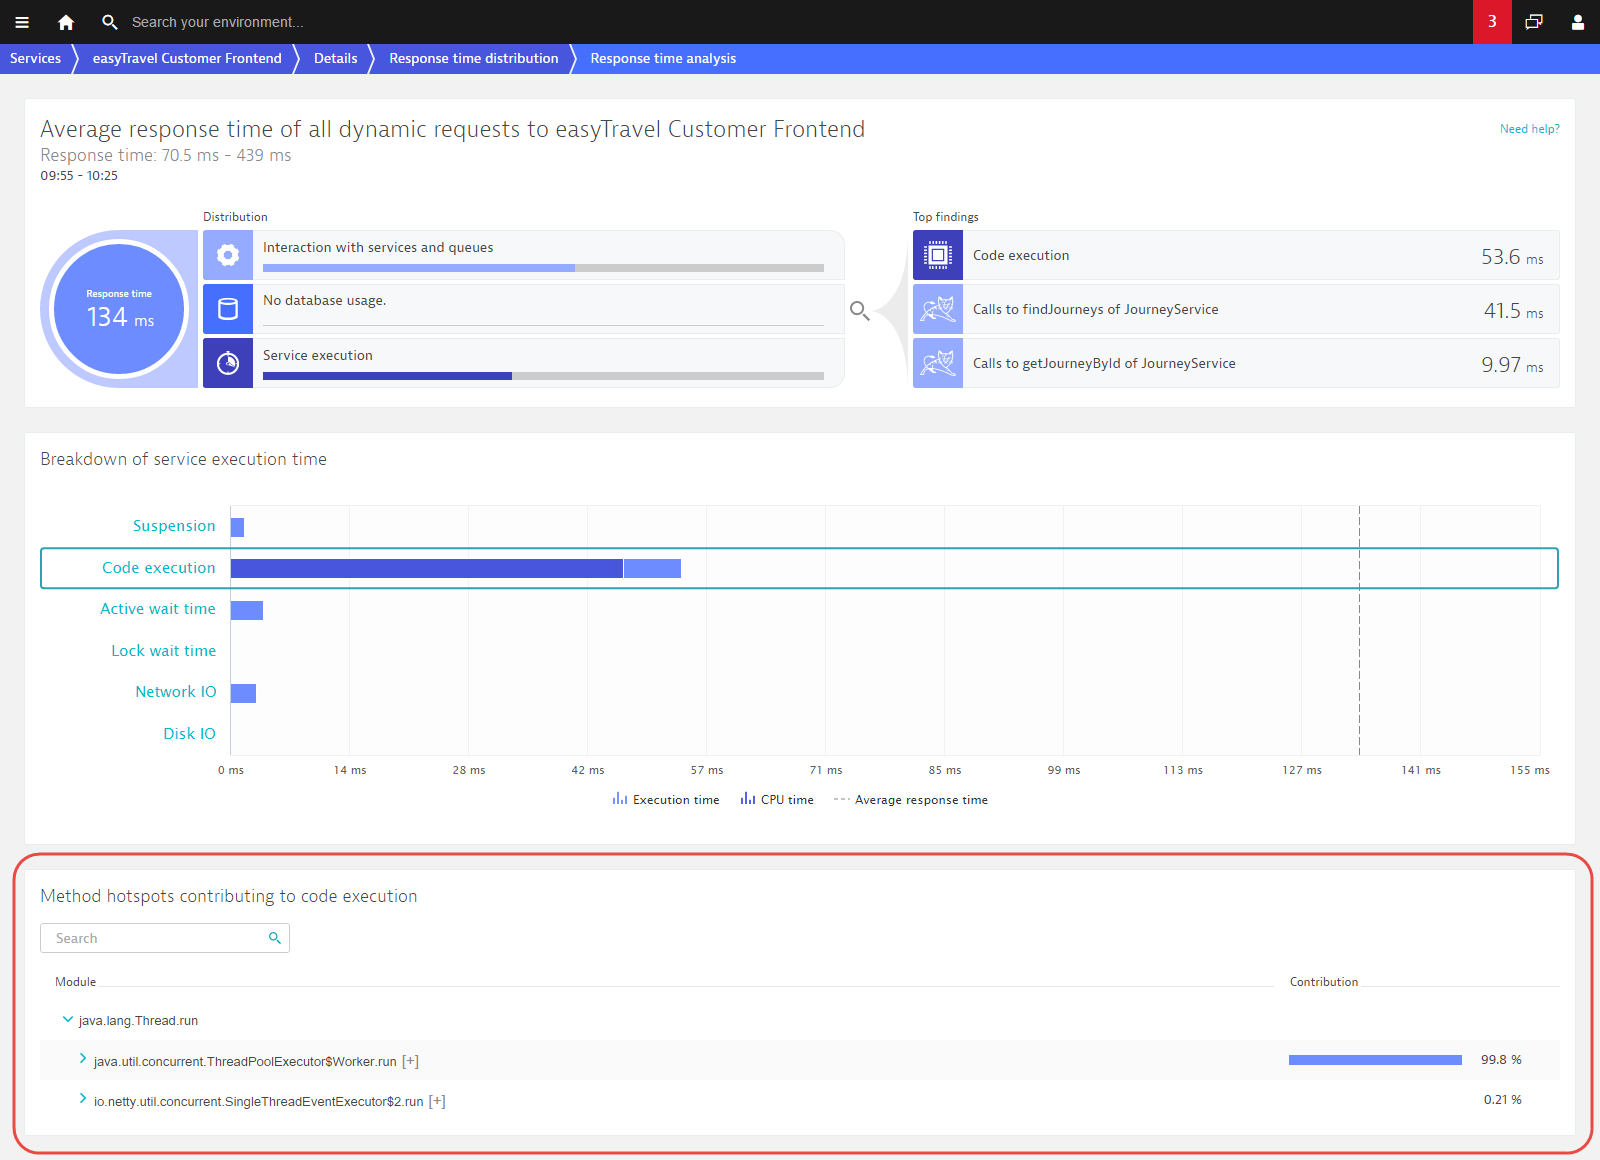
Task: Select the Suspension breakdown label
Action: click(174, 526)
